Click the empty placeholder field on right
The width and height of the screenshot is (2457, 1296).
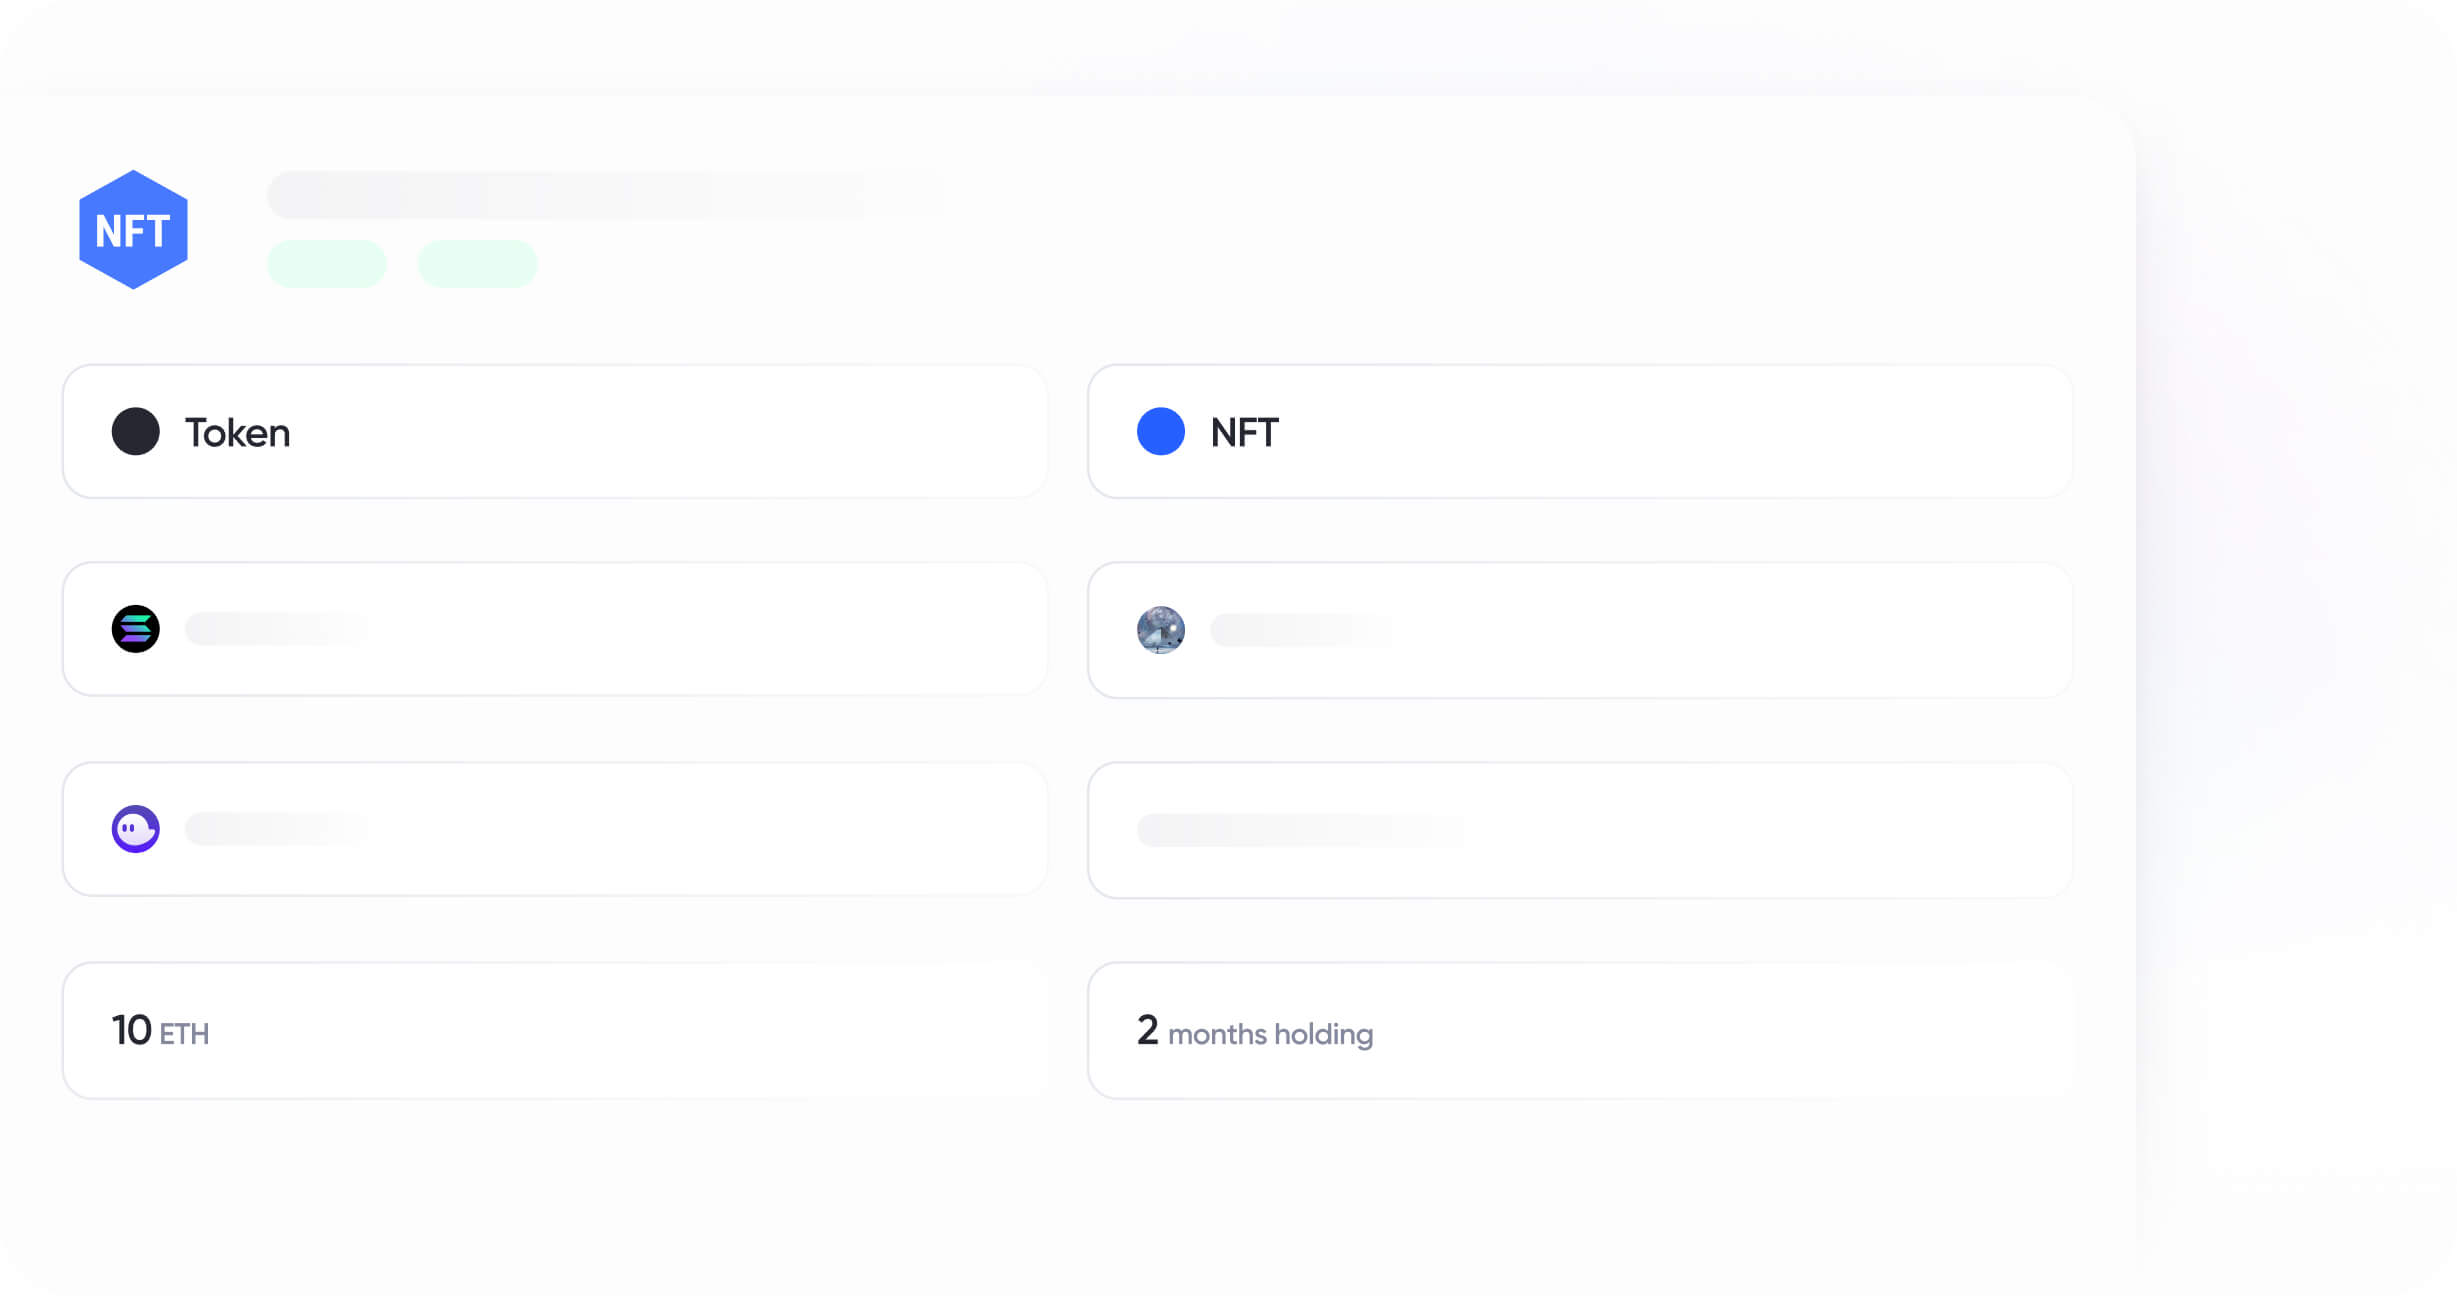pyautogui.click(x=1580, y=830)
